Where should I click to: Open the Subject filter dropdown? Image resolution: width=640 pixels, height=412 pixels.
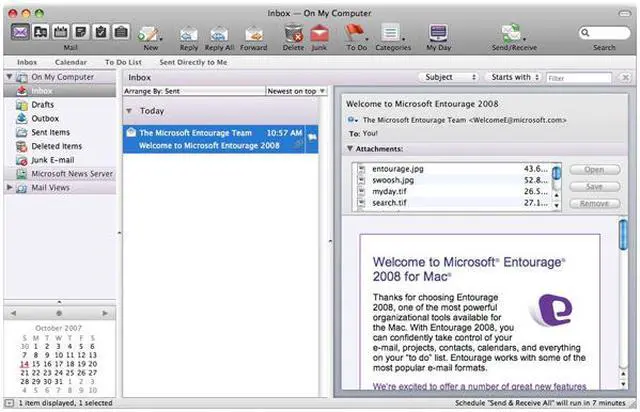(x=448, y=77)
